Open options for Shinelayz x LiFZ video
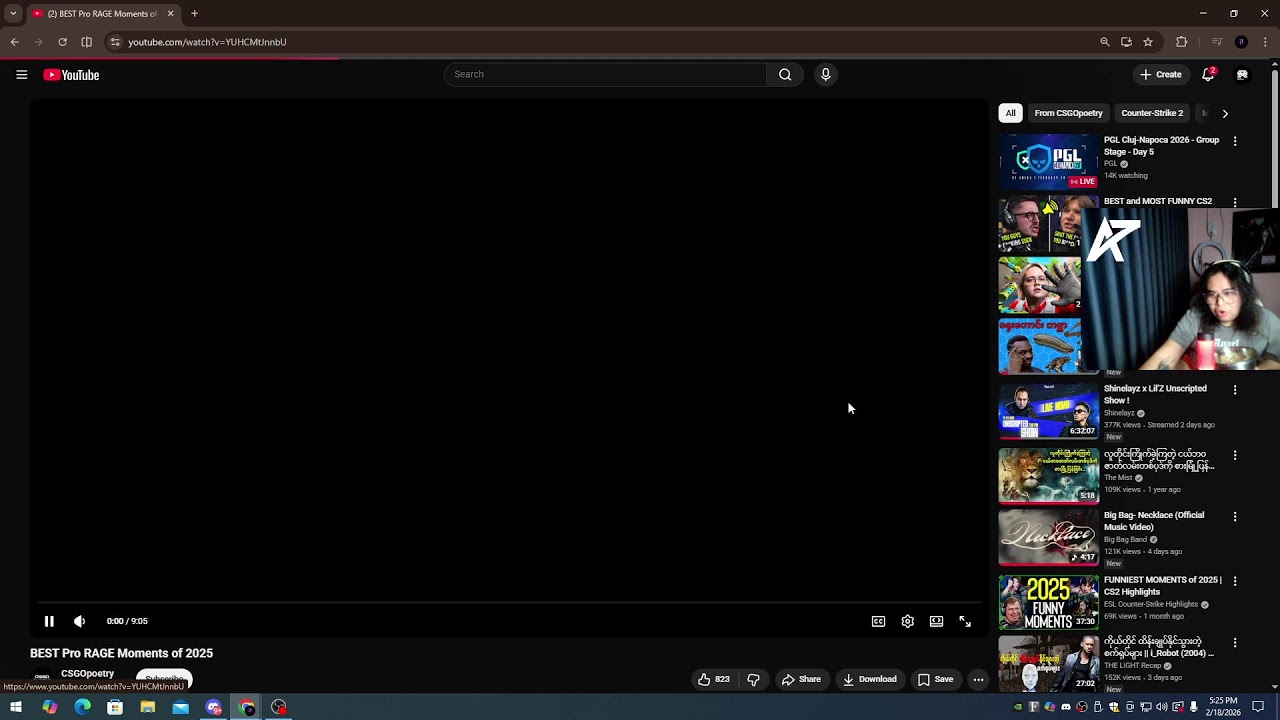The height and width of the screenshot is (720, 1280). click(x=1235, y=390)
